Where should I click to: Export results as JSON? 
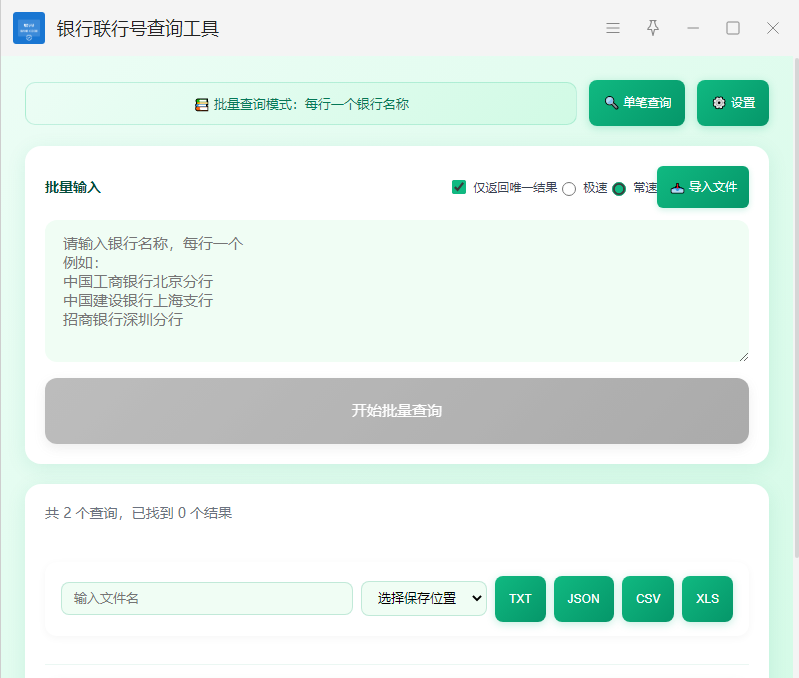[583, 599]
